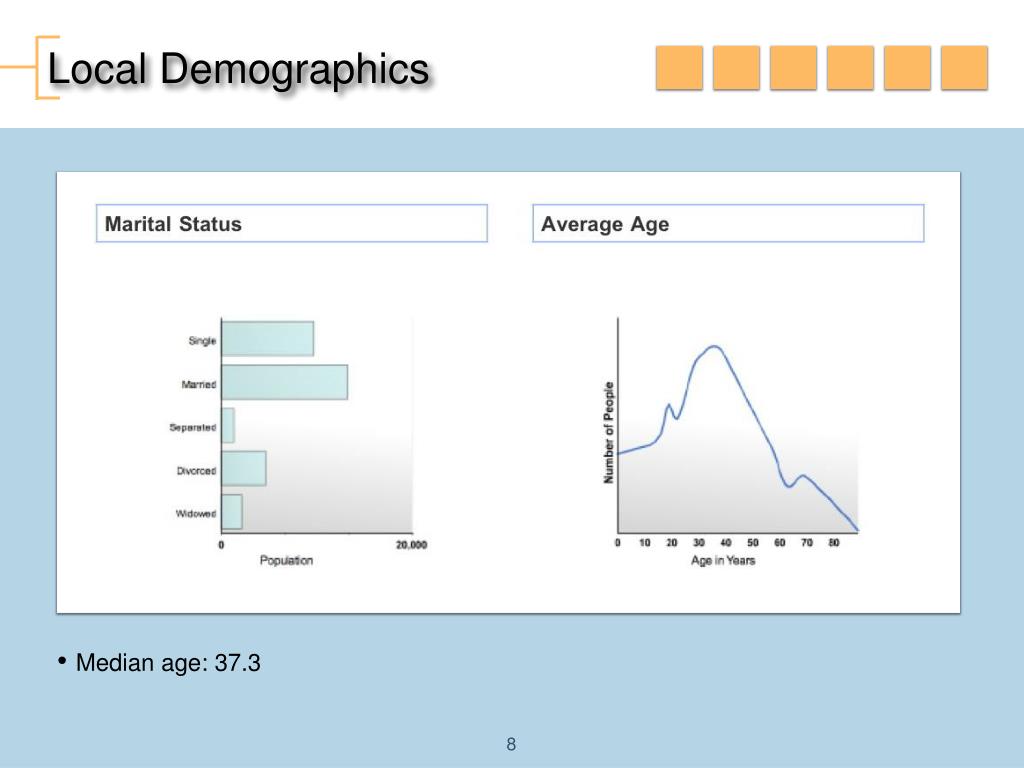Click the page number 8
1024x768 pixels.
(511, 744)
